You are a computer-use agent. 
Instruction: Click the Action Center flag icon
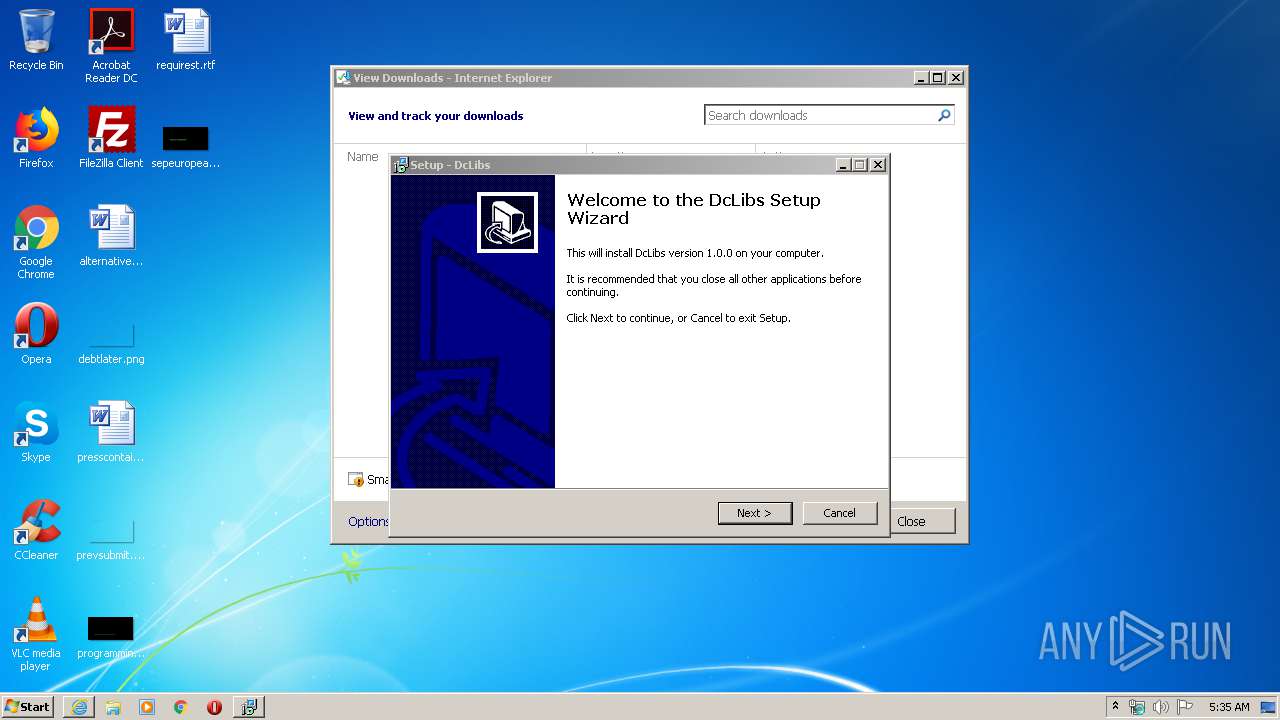(1185, 707)
